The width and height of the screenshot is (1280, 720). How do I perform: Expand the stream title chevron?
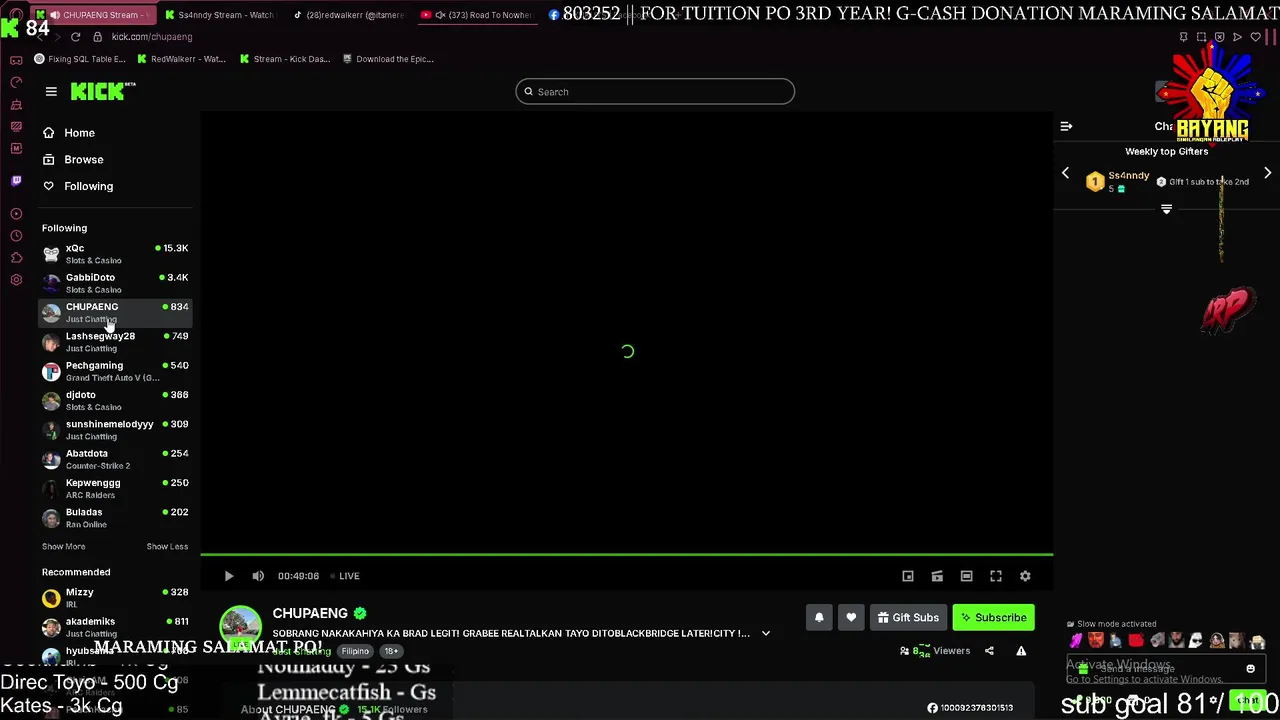point(766,633)
